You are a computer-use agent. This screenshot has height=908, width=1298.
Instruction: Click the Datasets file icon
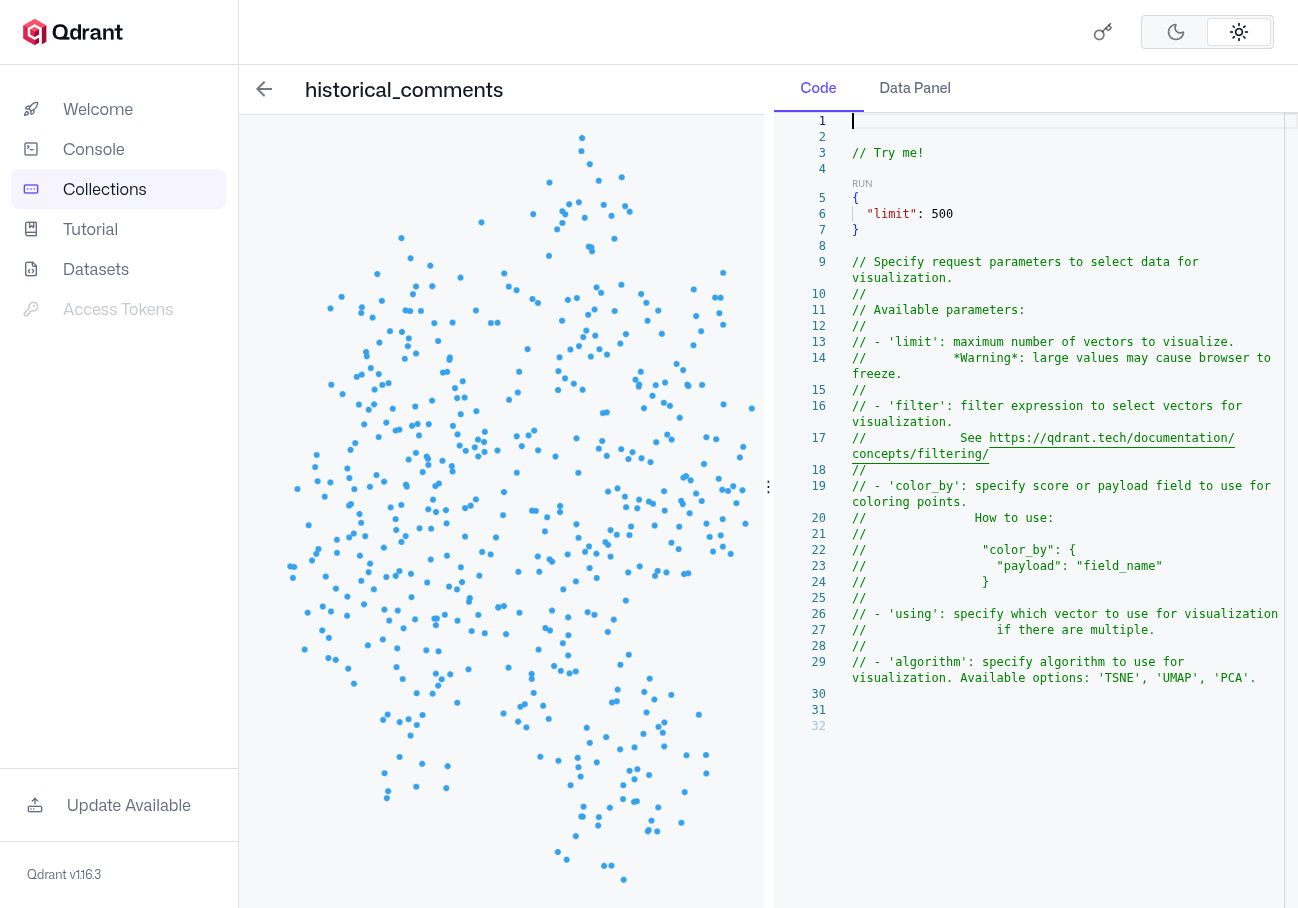click(x=31, y=269)
